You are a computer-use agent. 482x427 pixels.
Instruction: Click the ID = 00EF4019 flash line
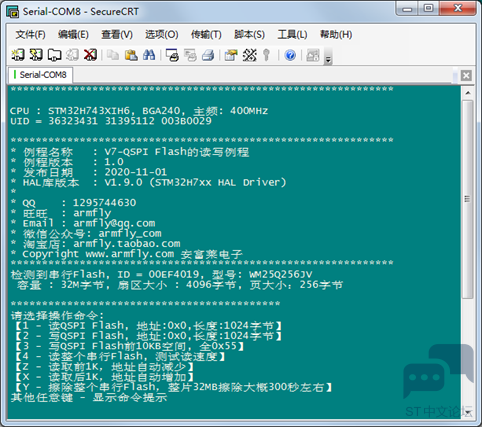[x=161, y=275]
